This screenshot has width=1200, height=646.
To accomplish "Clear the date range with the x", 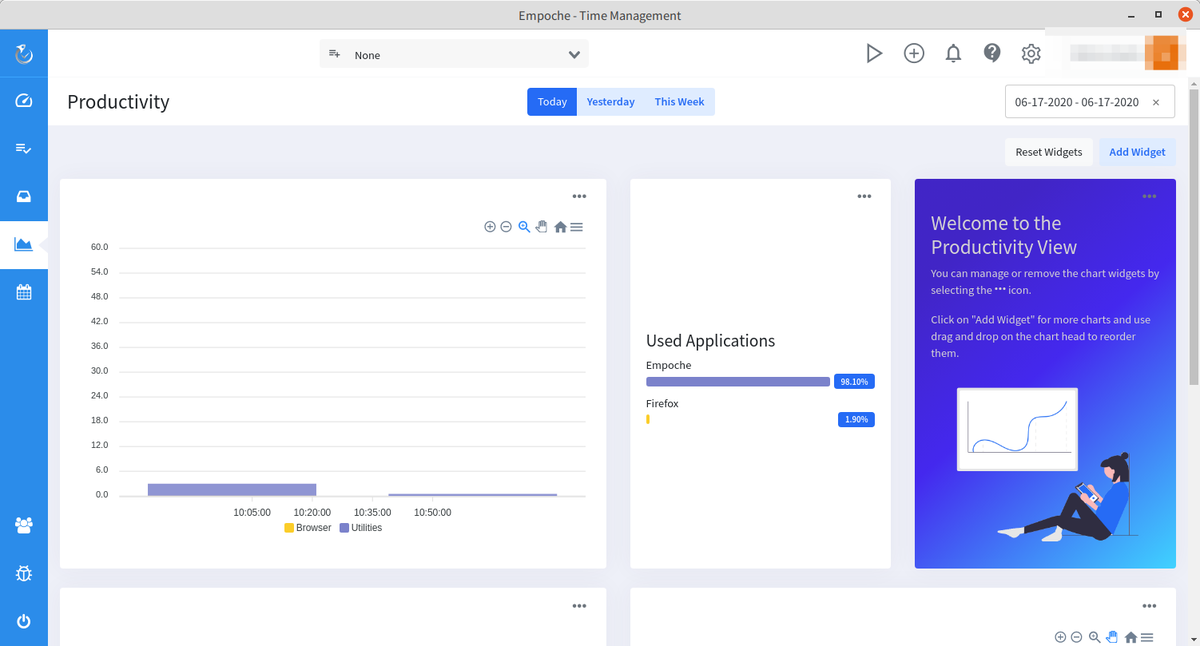I will coord(1156,102).
